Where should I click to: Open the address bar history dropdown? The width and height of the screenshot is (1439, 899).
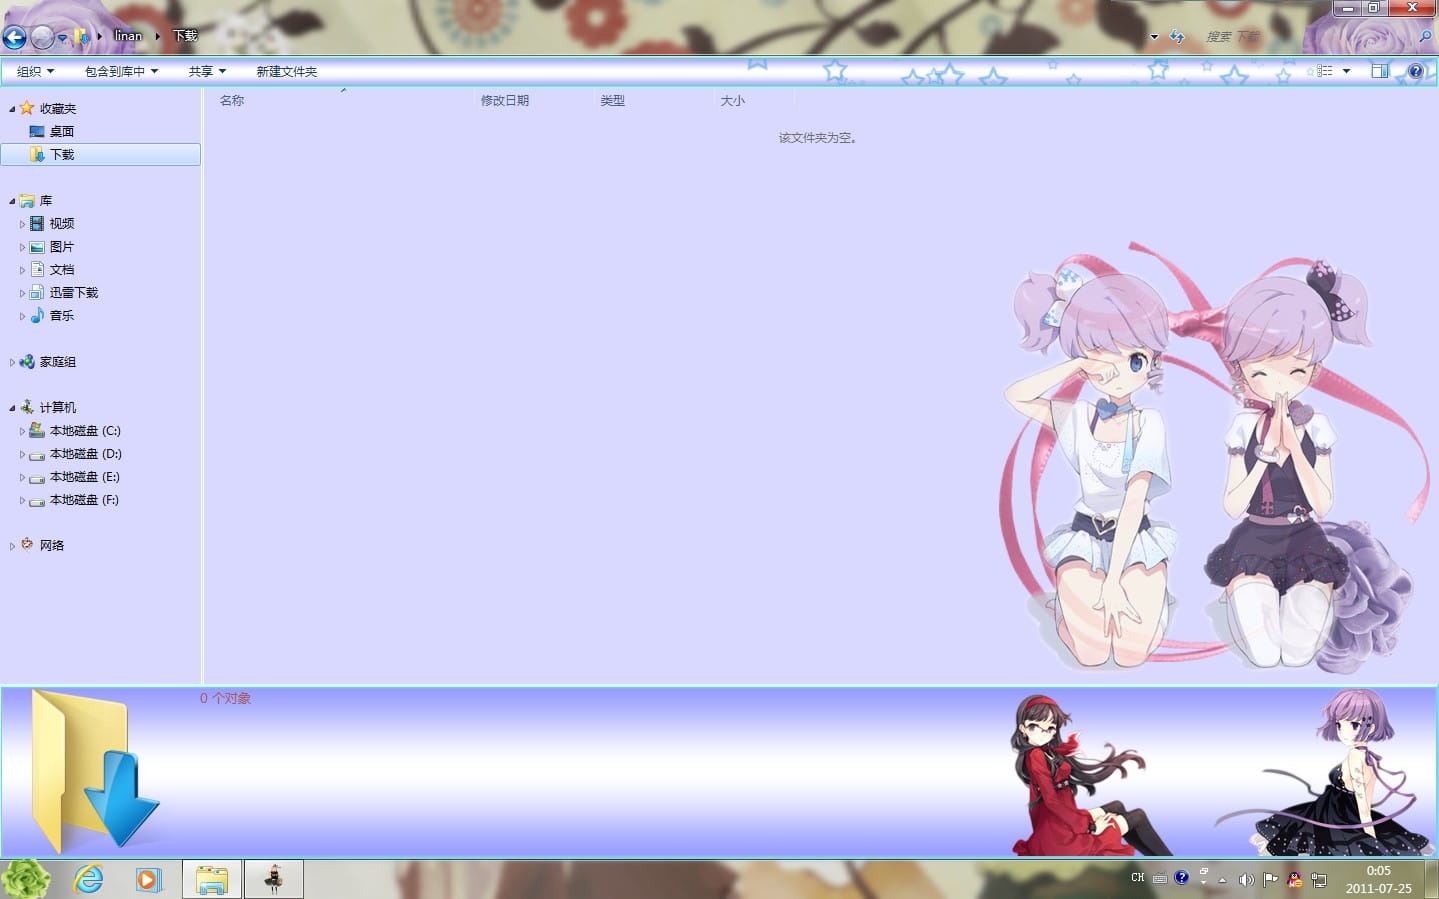click(1154, 37)
